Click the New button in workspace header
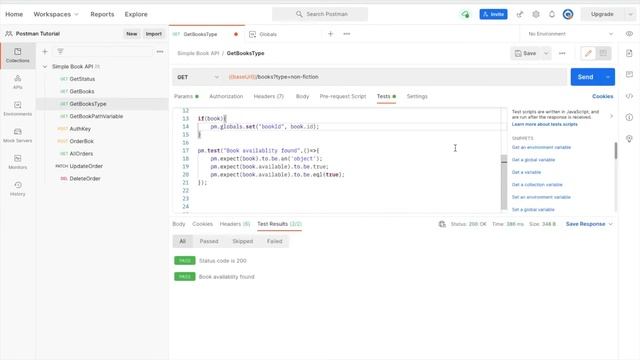Viewport: 640px width, 360px height. point(131,34)
